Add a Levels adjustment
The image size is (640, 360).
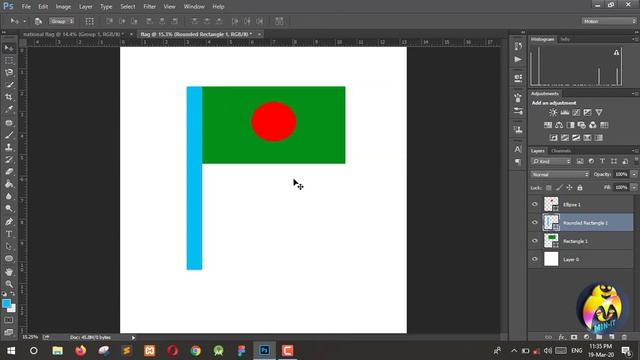point(564,112)
